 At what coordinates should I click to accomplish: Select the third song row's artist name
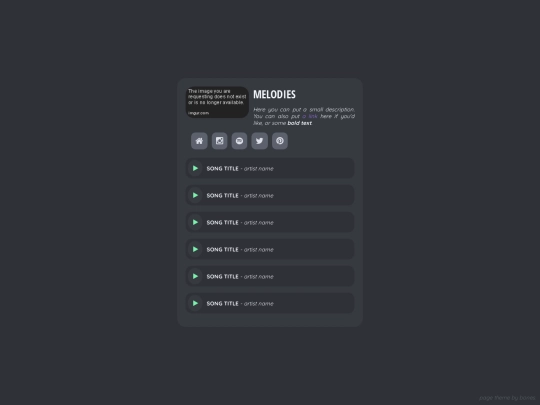tap(259, 223)
